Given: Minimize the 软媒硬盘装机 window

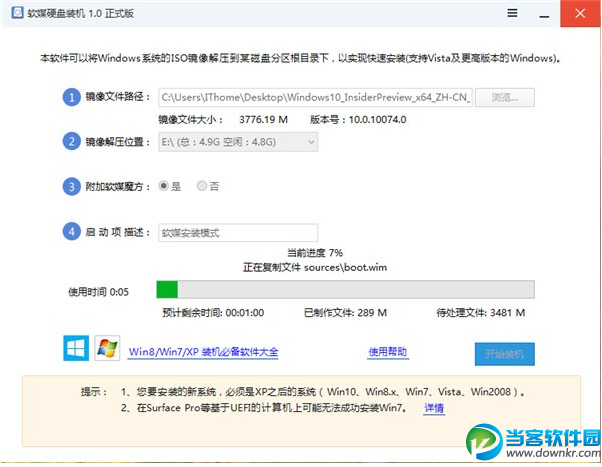Looking at the screenshot, I should (x=544, y=14).
